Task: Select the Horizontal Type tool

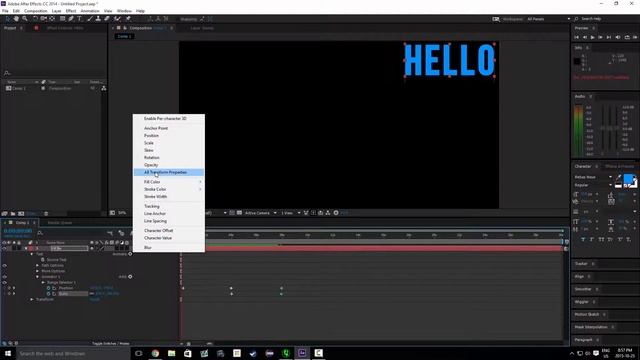Action: [x=79, y=19]
